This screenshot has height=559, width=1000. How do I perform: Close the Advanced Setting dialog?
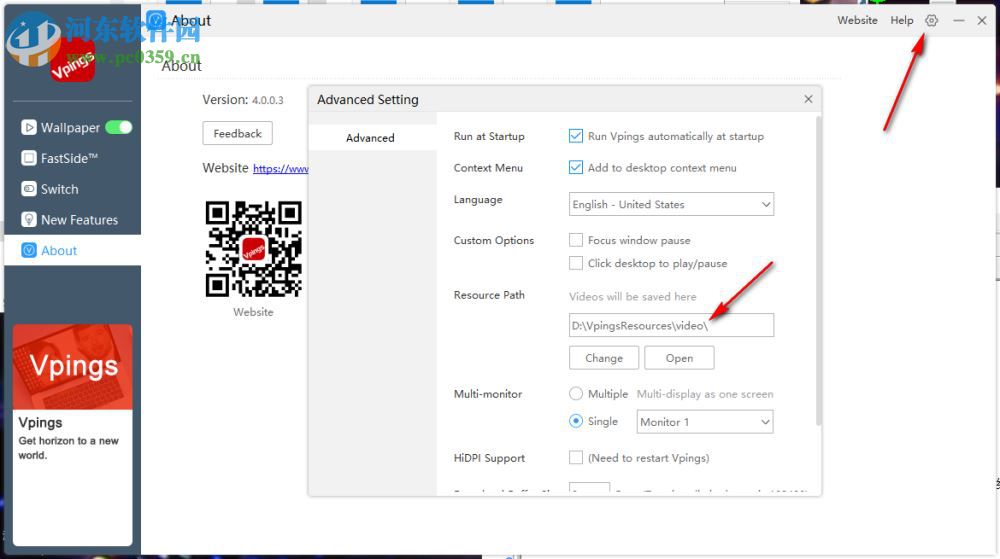(x=808, y=99)
